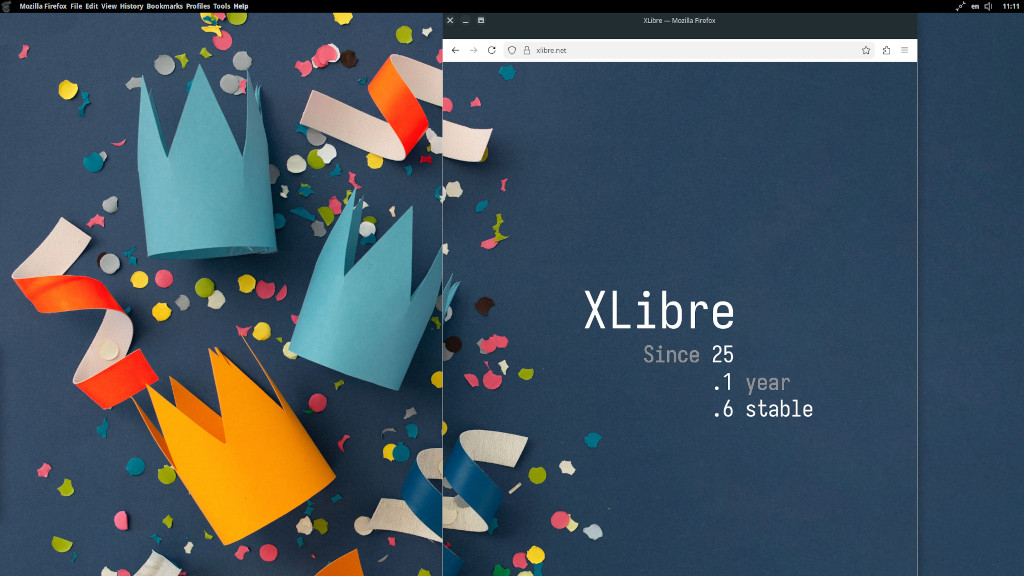Open the History menu
1024x576 pixels.
(131, 7)
